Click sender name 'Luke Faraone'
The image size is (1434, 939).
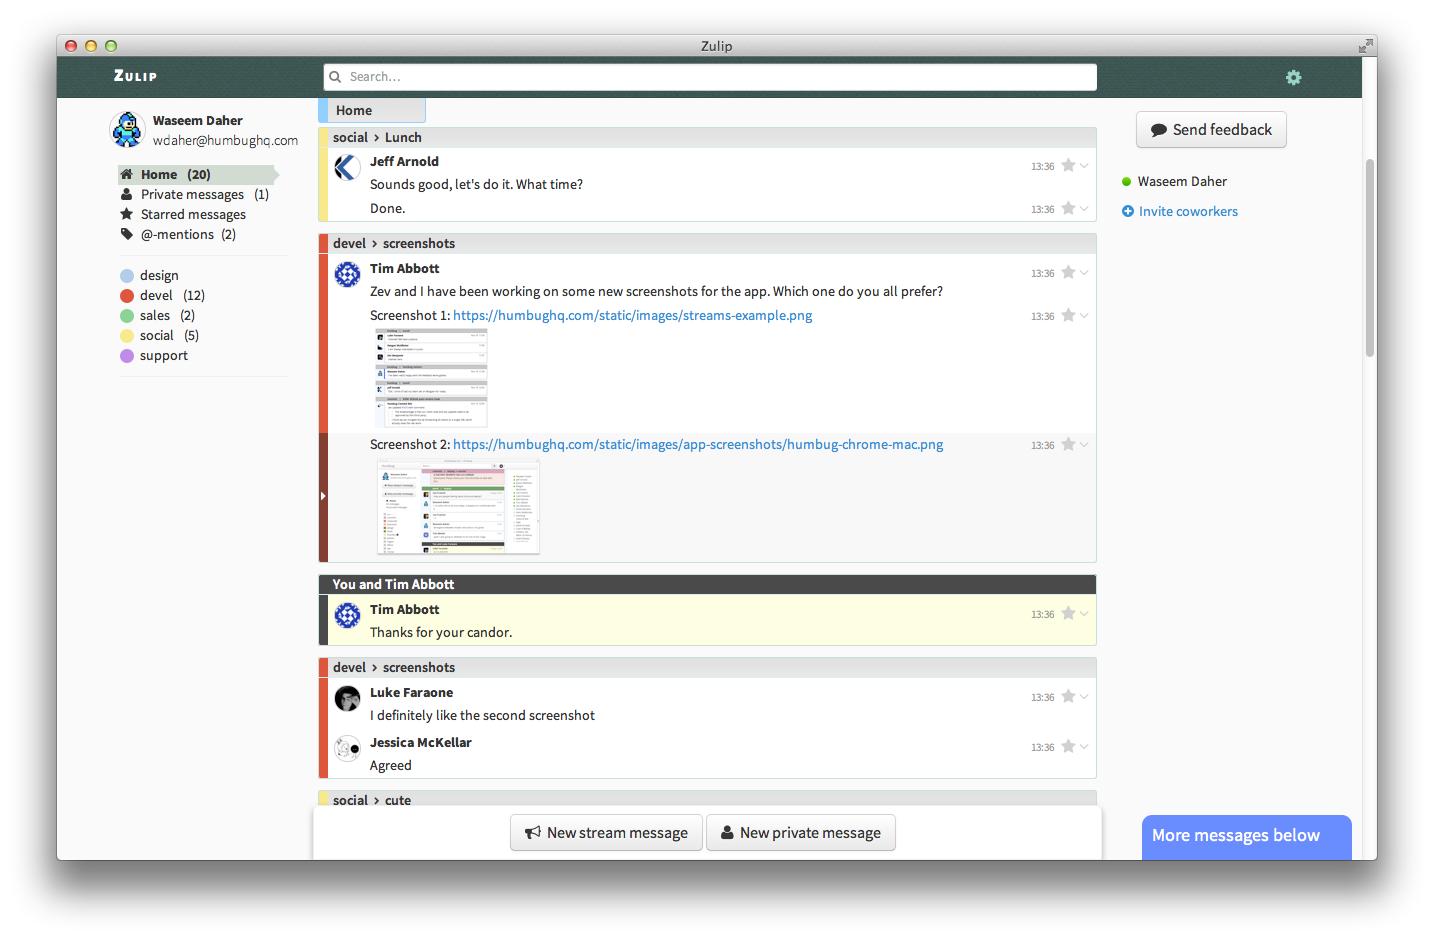411,692
